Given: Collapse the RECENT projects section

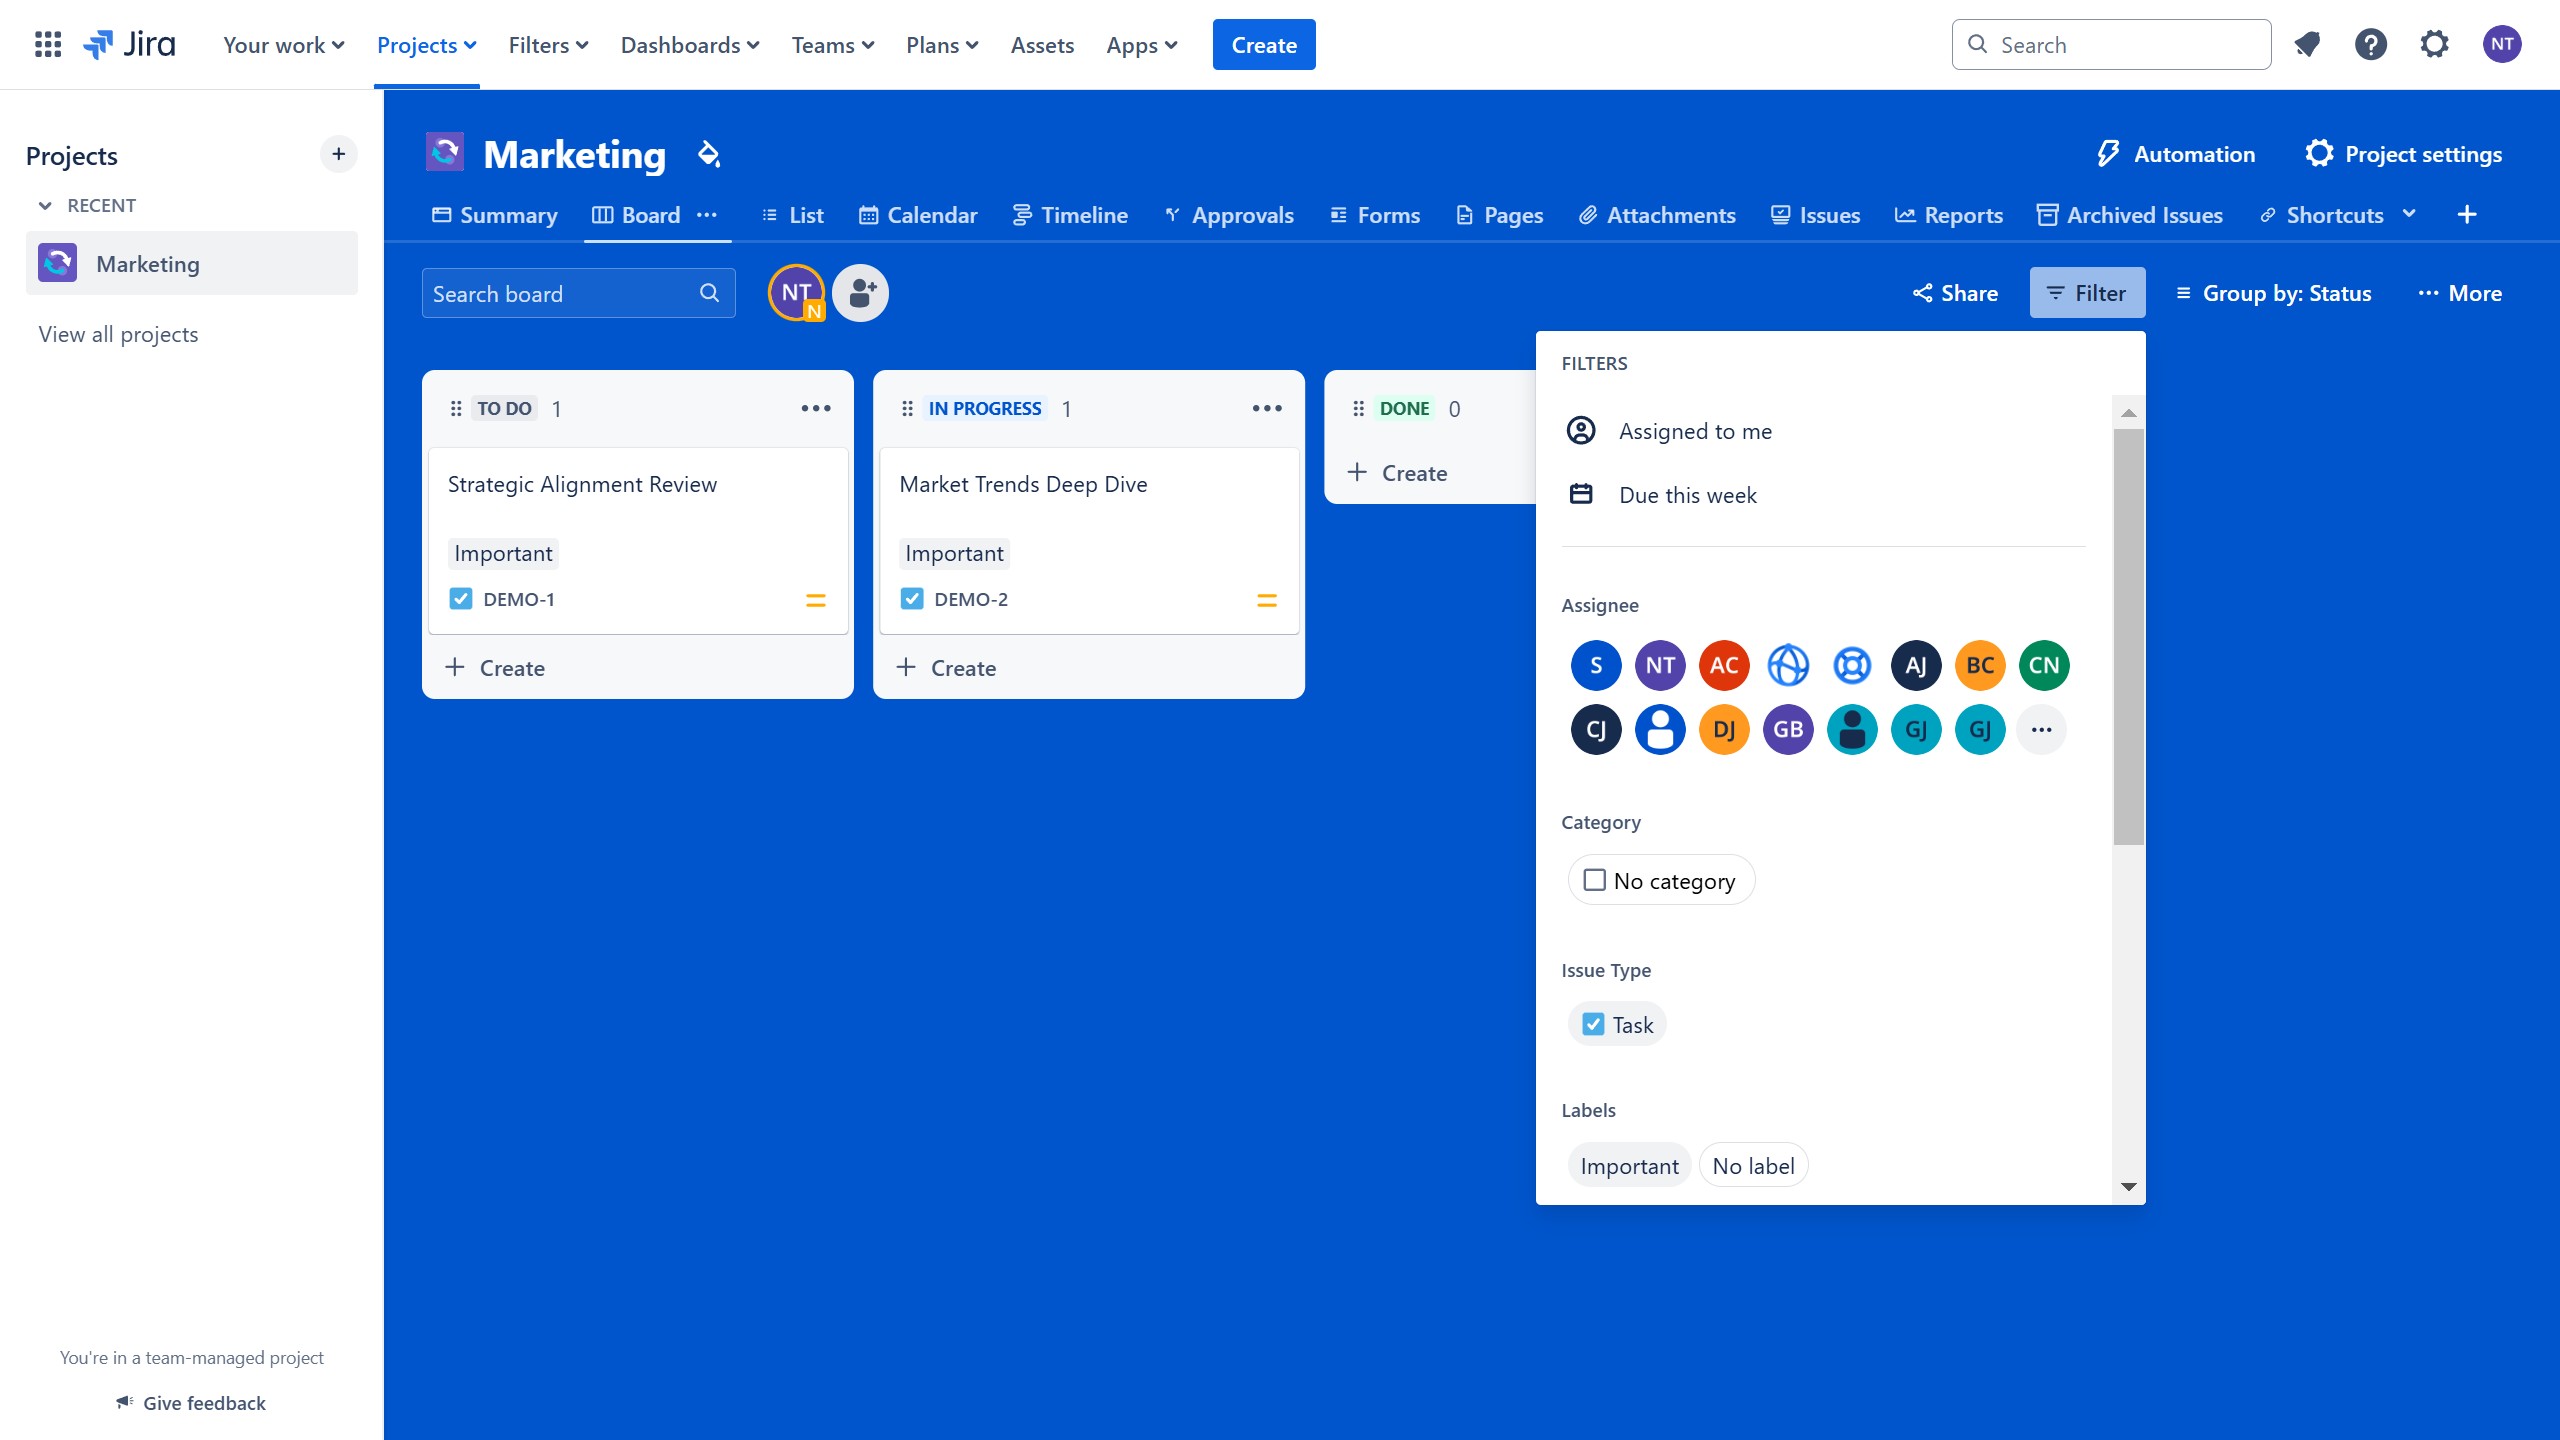Looking at the screenshot, I should tap(45, 205).
